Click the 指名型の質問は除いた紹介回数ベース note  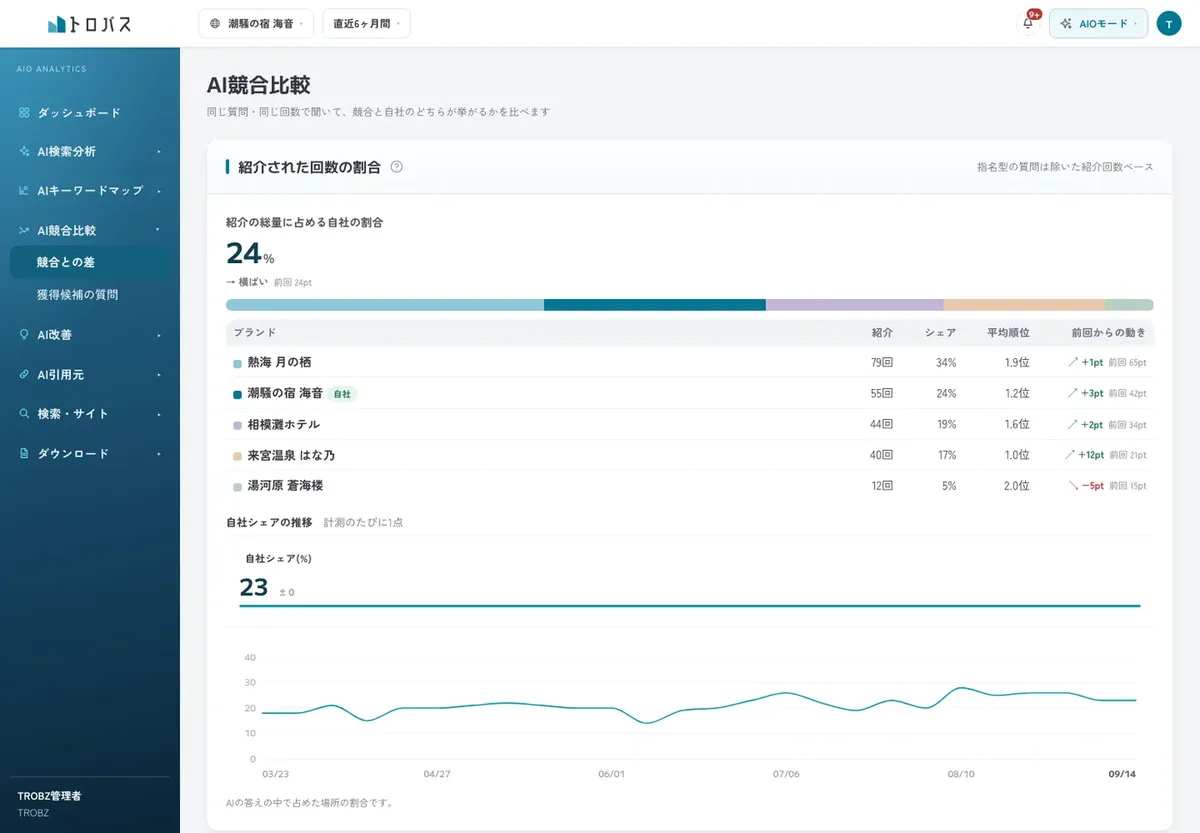(1065, 167)
